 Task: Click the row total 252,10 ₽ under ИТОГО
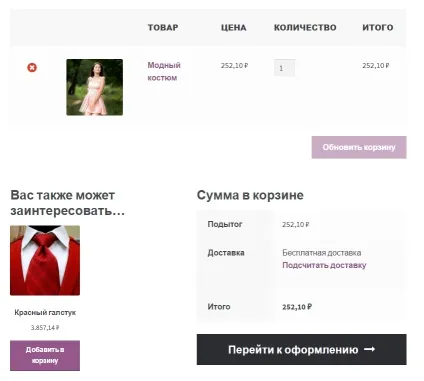click(x=376, y=66)
